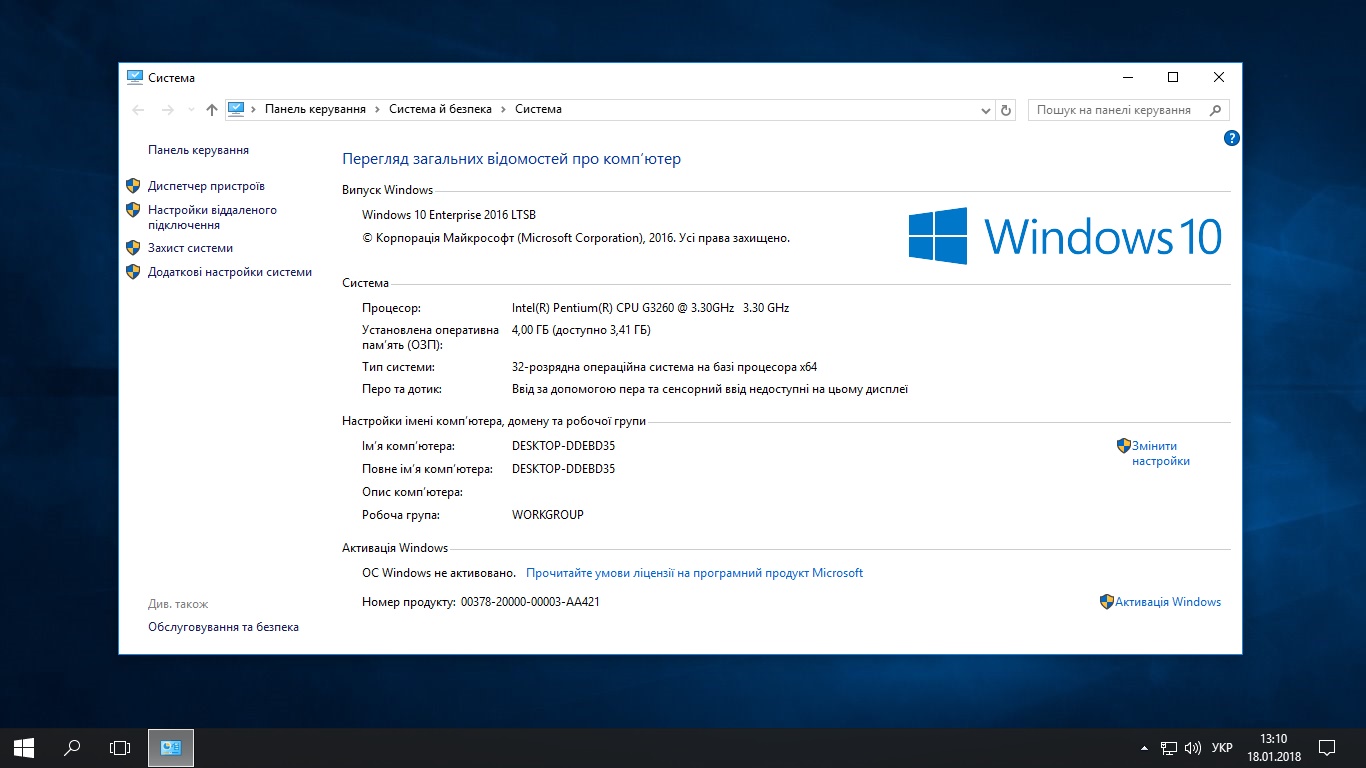Open taskbar Search magnifier icon

pos(72,747)
